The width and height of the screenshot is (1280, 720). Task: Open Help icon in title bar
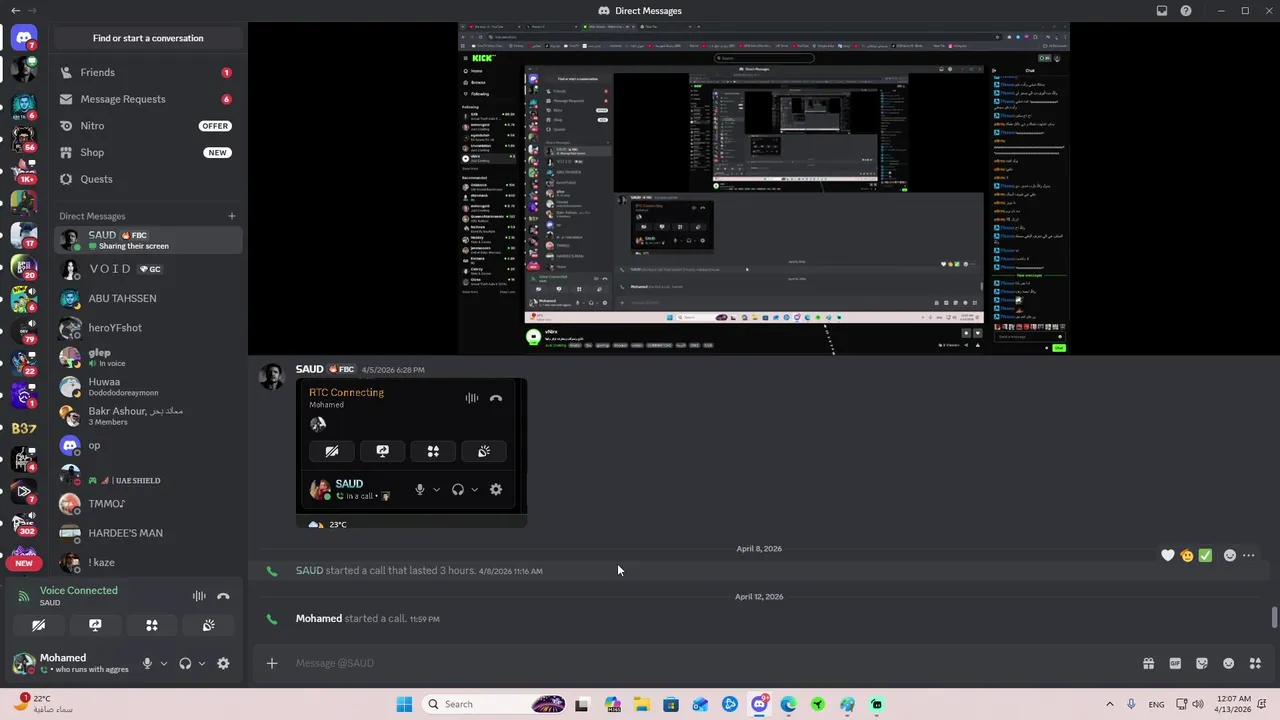pyautogui.click(x=1186, y=11)
